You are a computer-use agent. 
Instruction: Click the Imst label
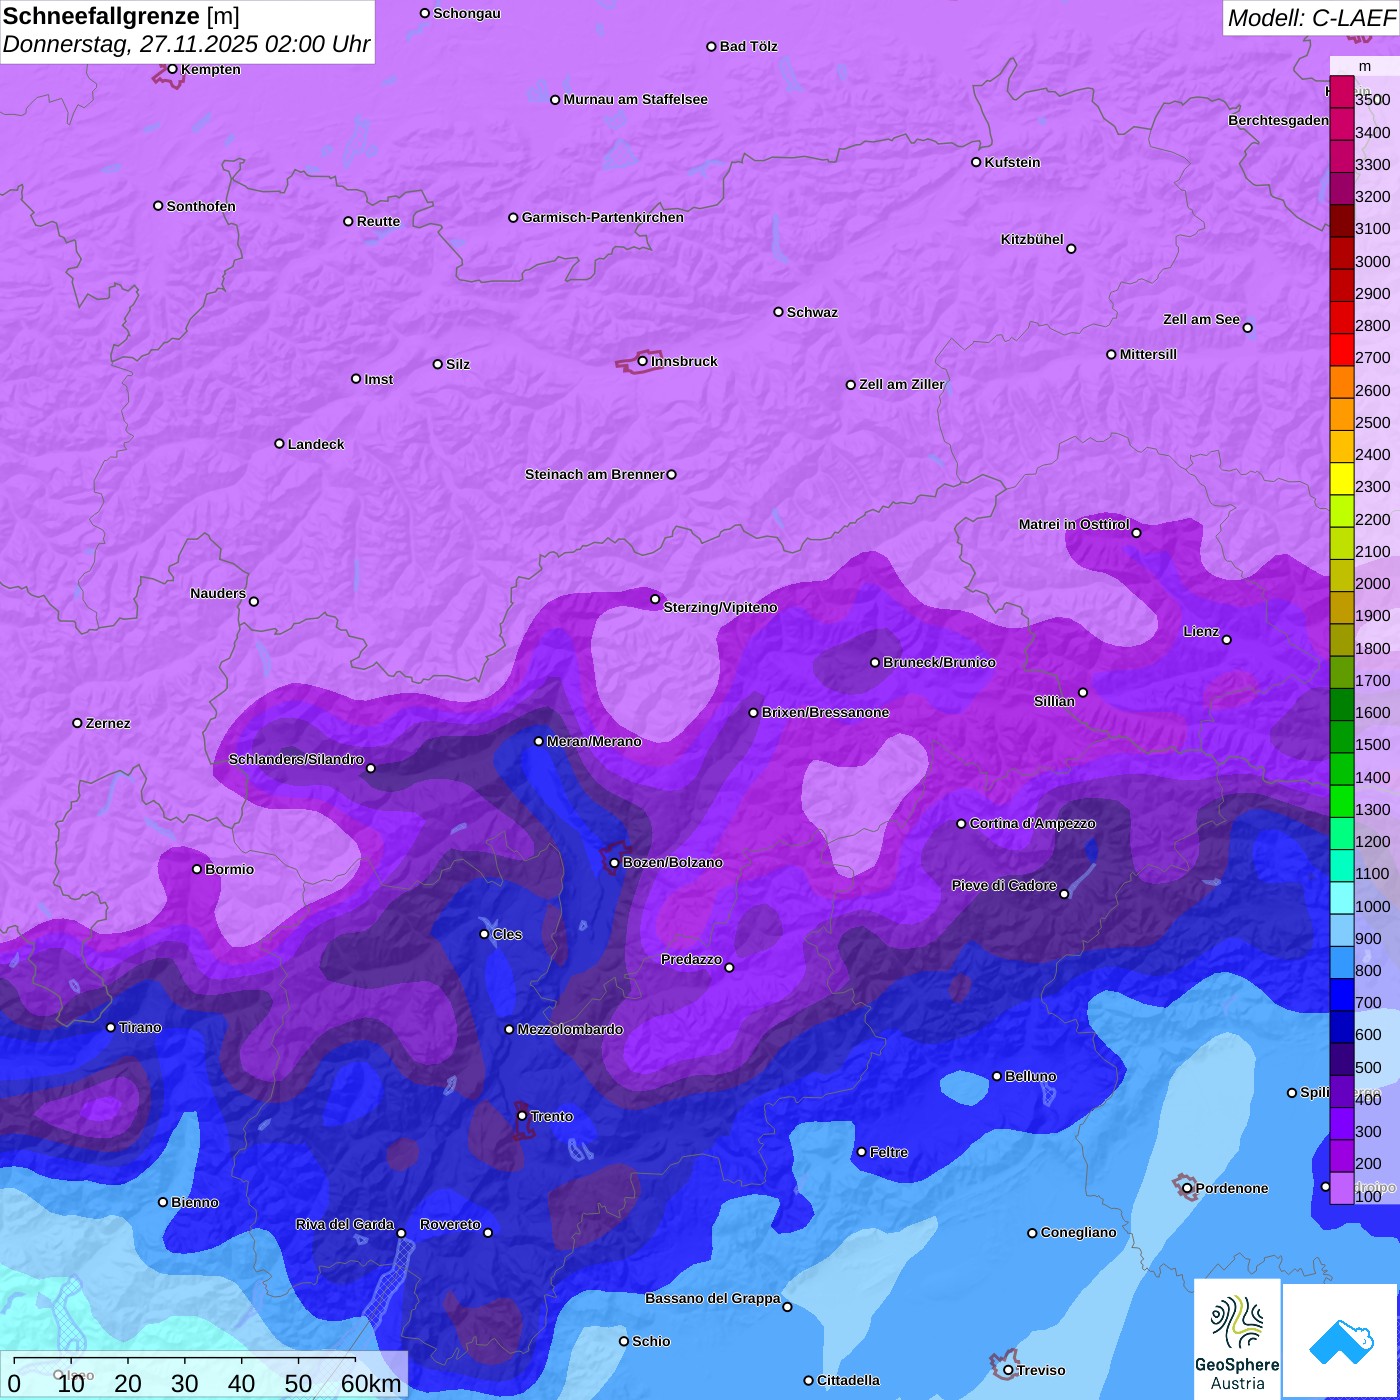pyautogui.click(x=379, y=379)
